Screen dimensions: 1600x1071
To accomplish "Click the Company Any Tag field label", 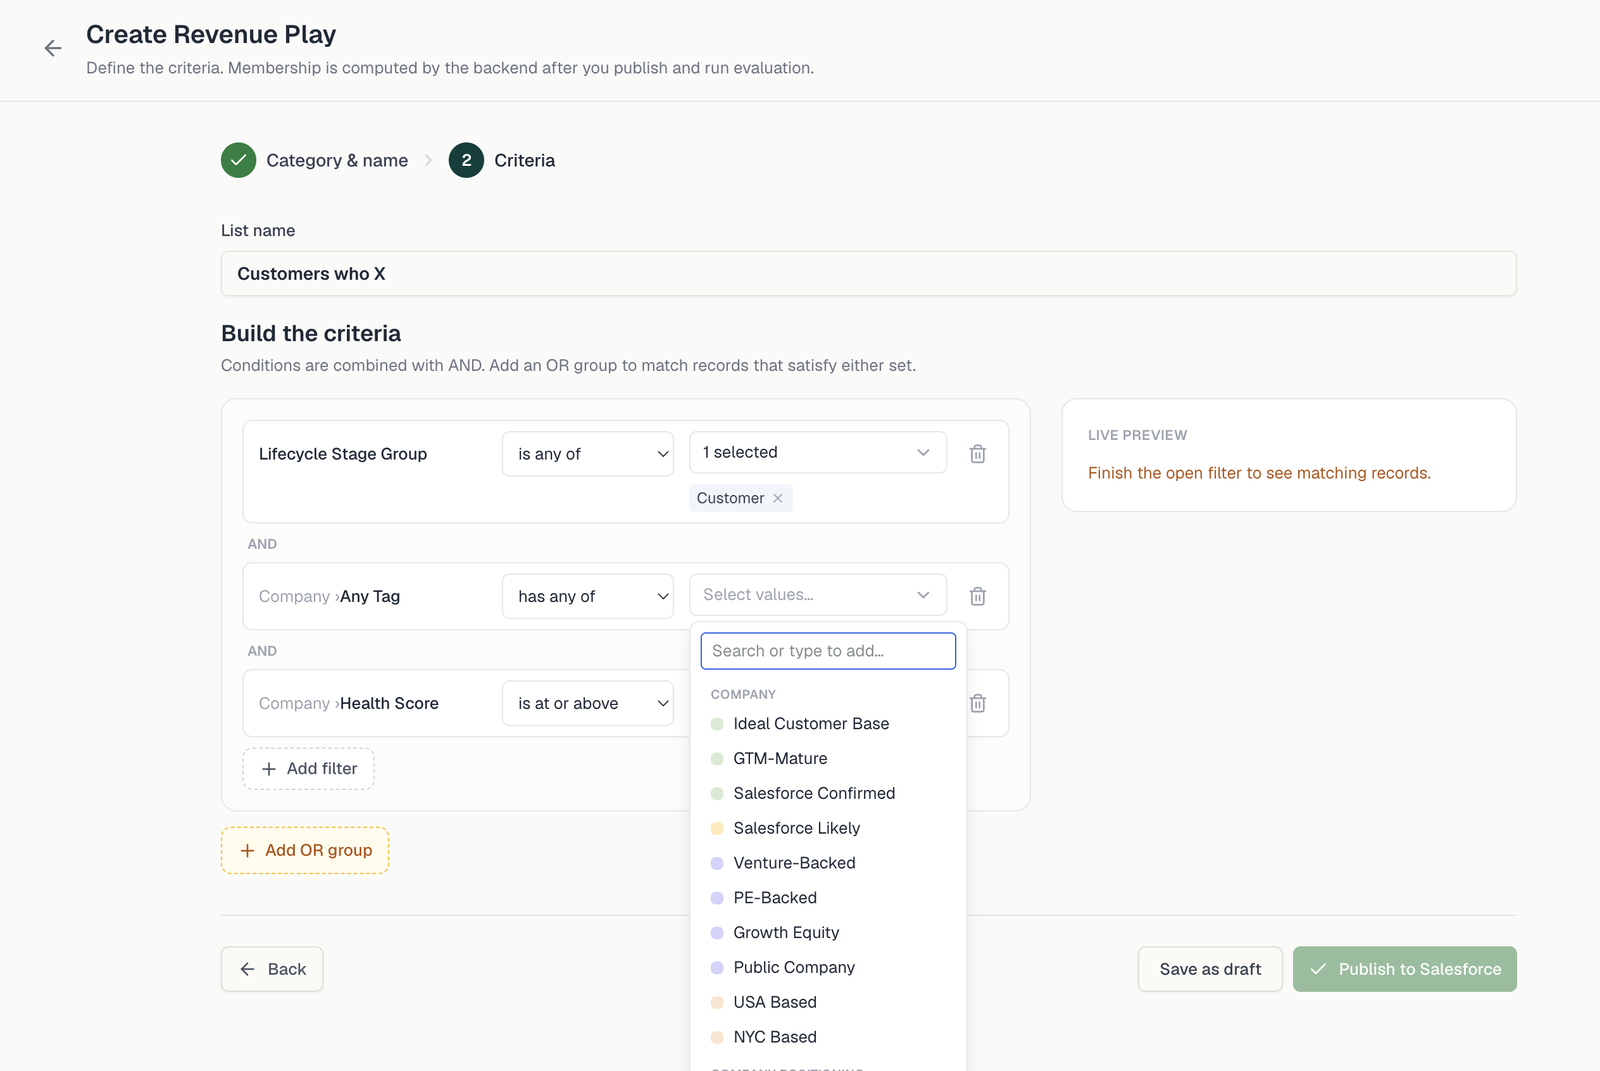I will (x=329, y=596).
